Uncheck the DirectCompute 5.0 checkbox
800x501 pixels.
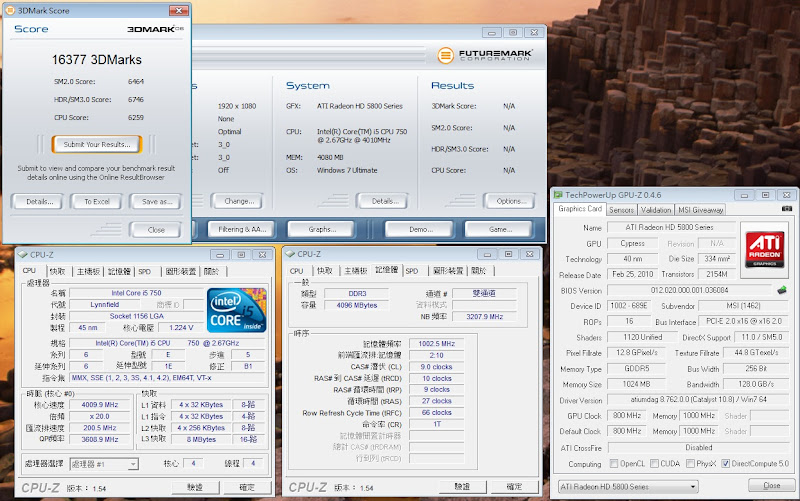[726, 464]
